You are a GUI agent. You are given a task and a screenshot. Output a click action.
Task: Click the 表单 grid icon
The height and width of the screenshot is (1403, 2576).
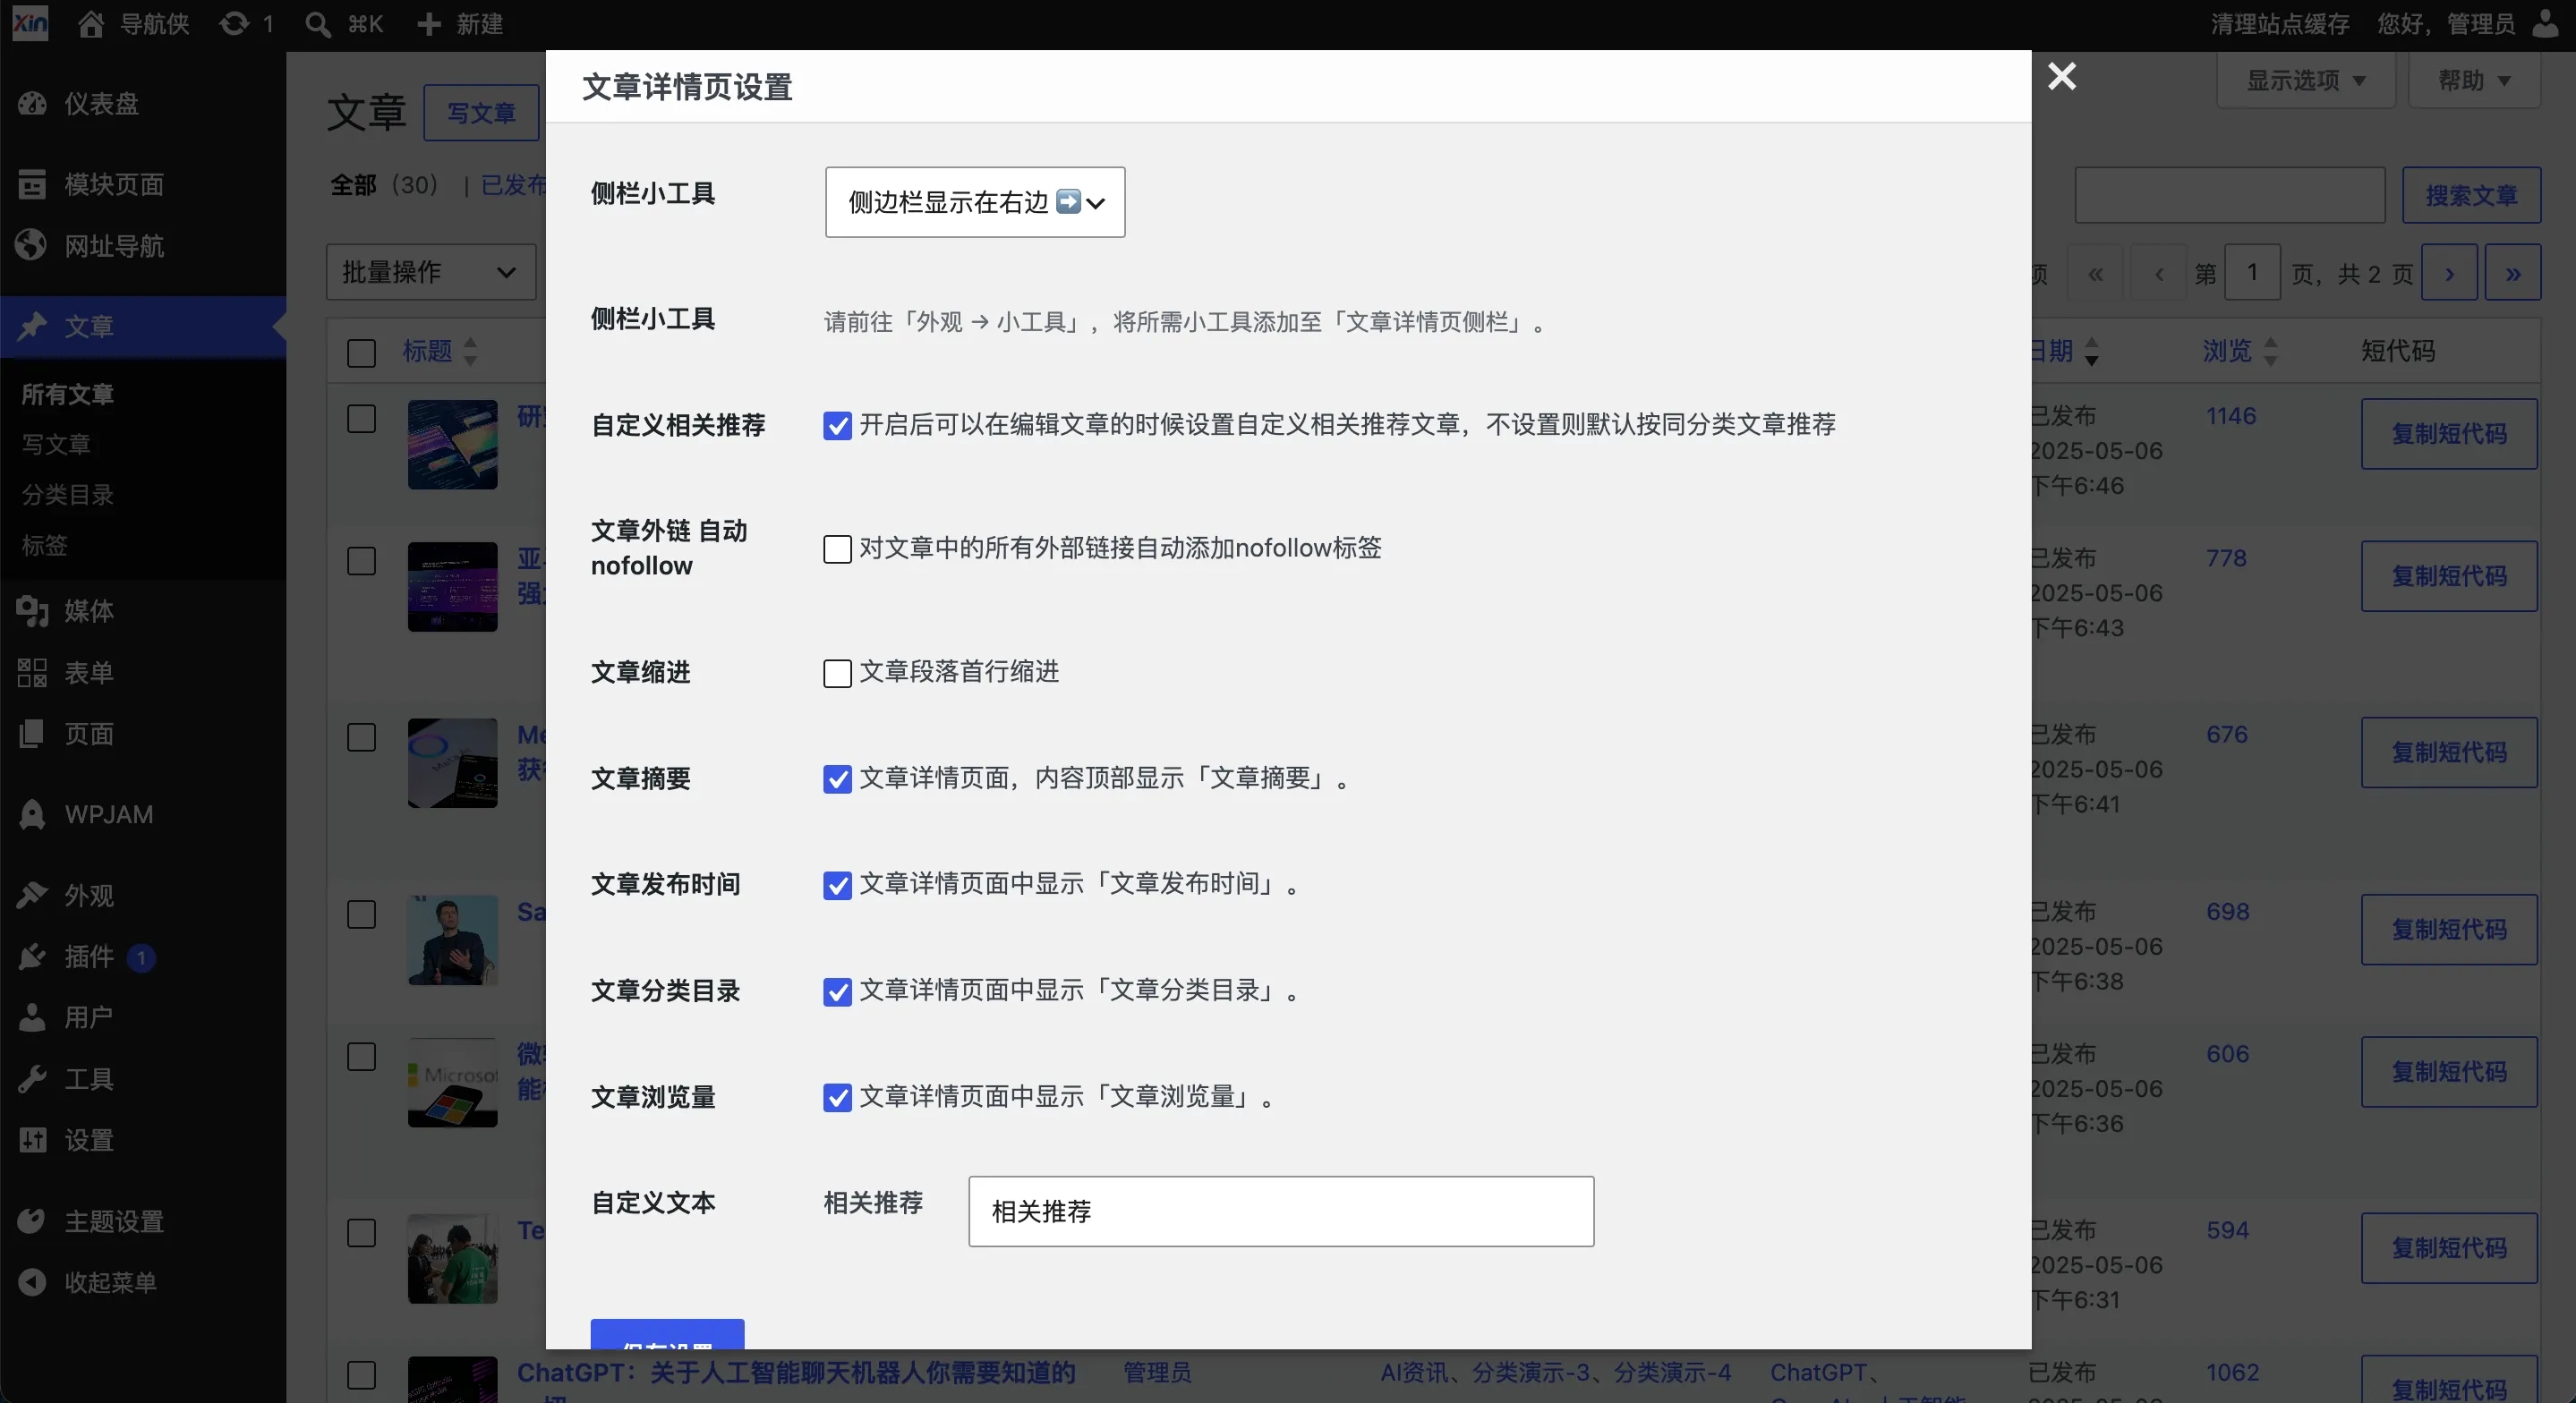click(32, 672)
